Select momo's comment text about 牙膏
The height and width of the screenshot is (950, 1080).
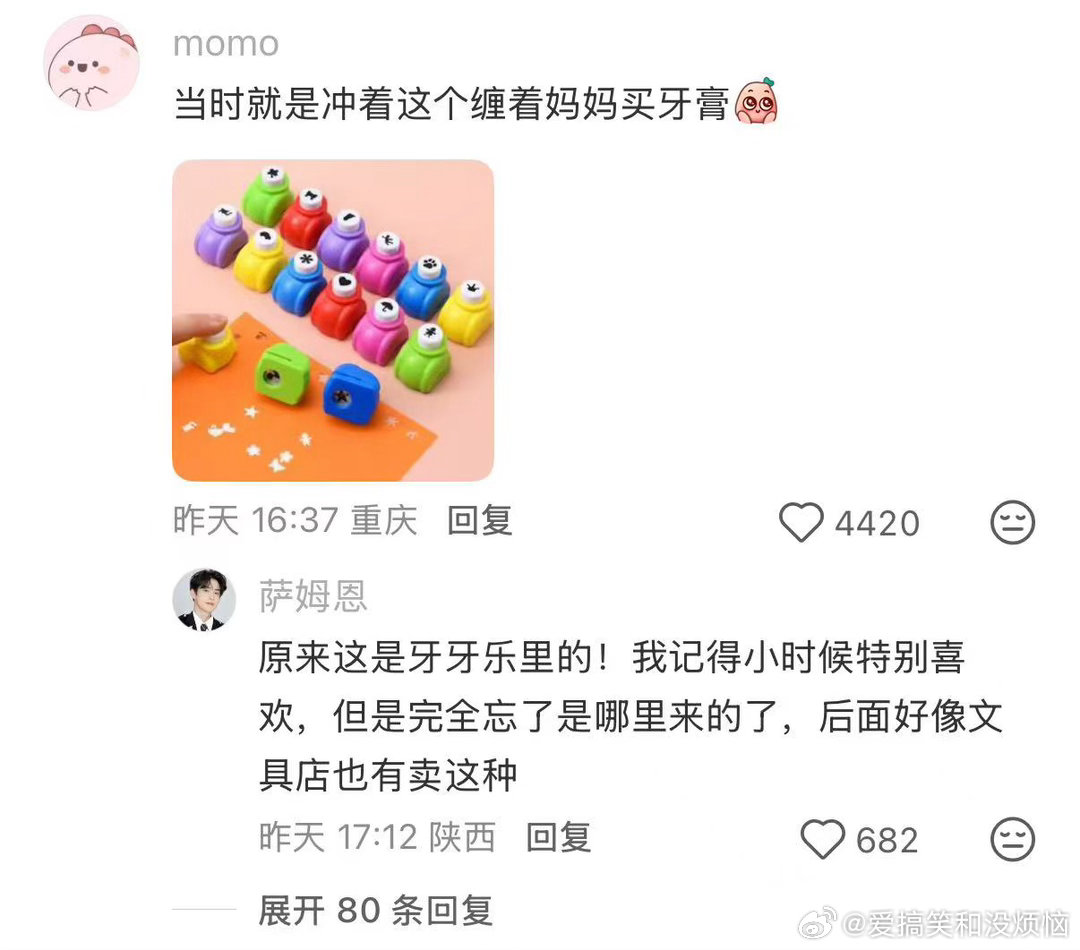click(x=451, y=104)
